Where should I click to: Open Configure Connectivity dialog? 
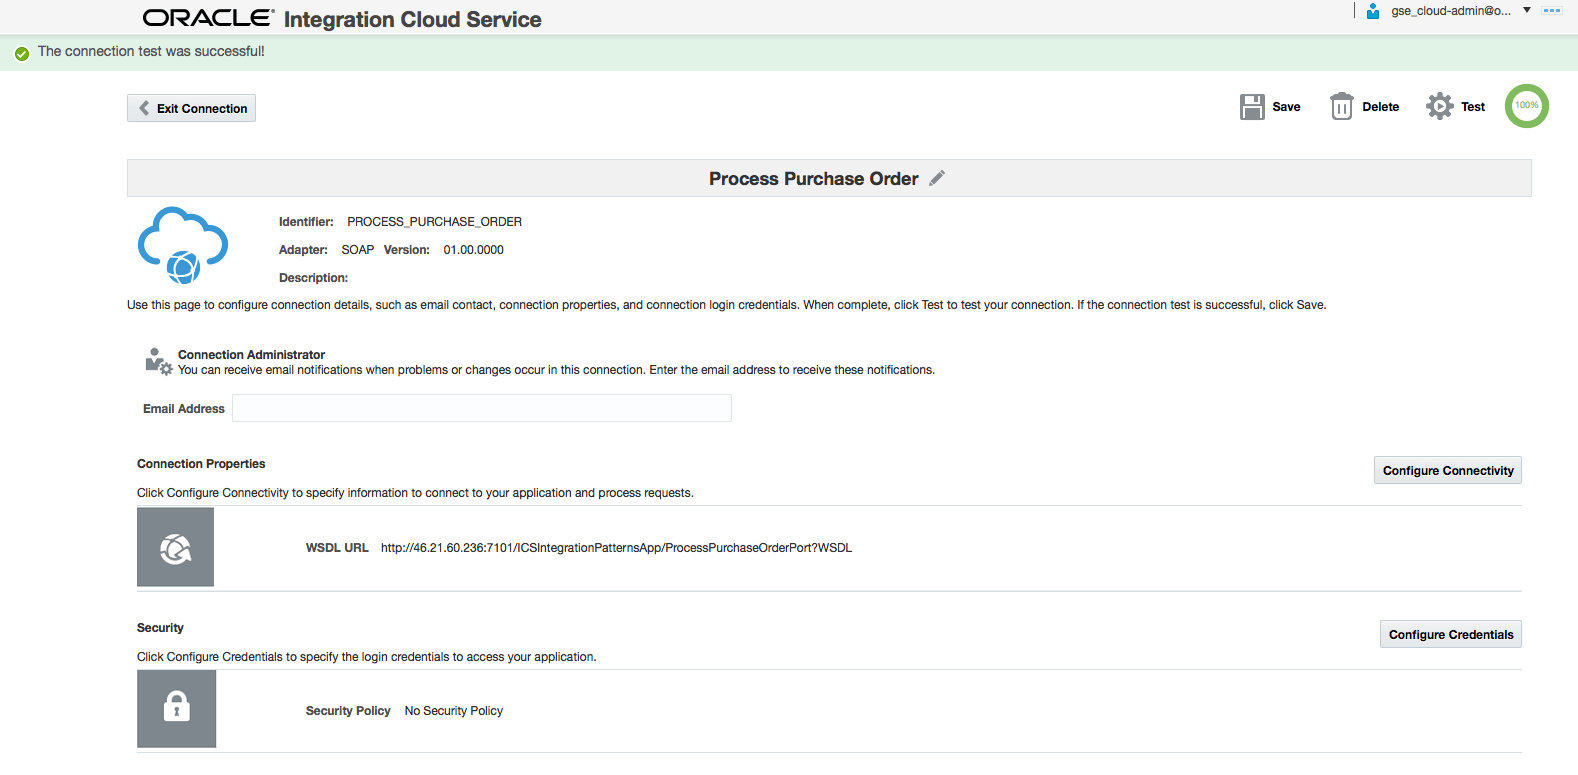(1448, 471)
